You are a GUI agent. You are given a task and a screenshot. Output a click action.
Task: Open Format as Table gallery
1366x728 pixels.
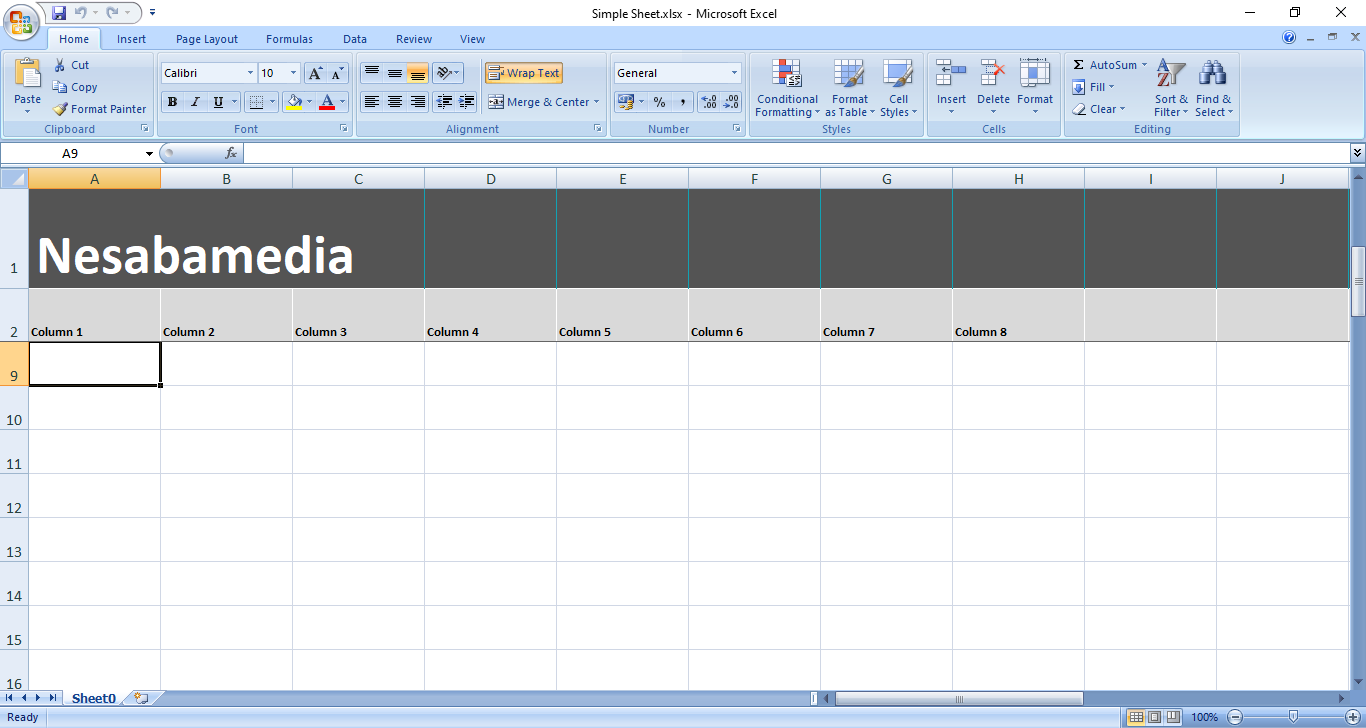tap(849, 88)
